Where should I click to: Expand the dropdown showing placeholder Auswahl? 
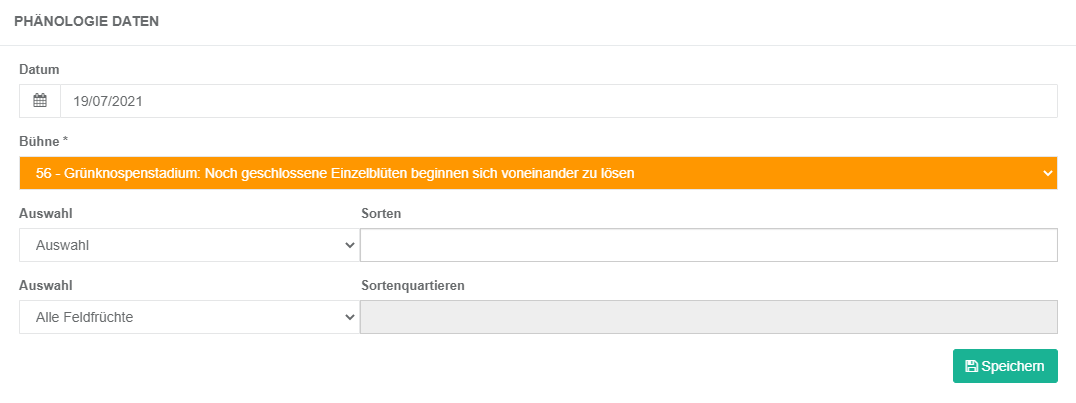189,245
